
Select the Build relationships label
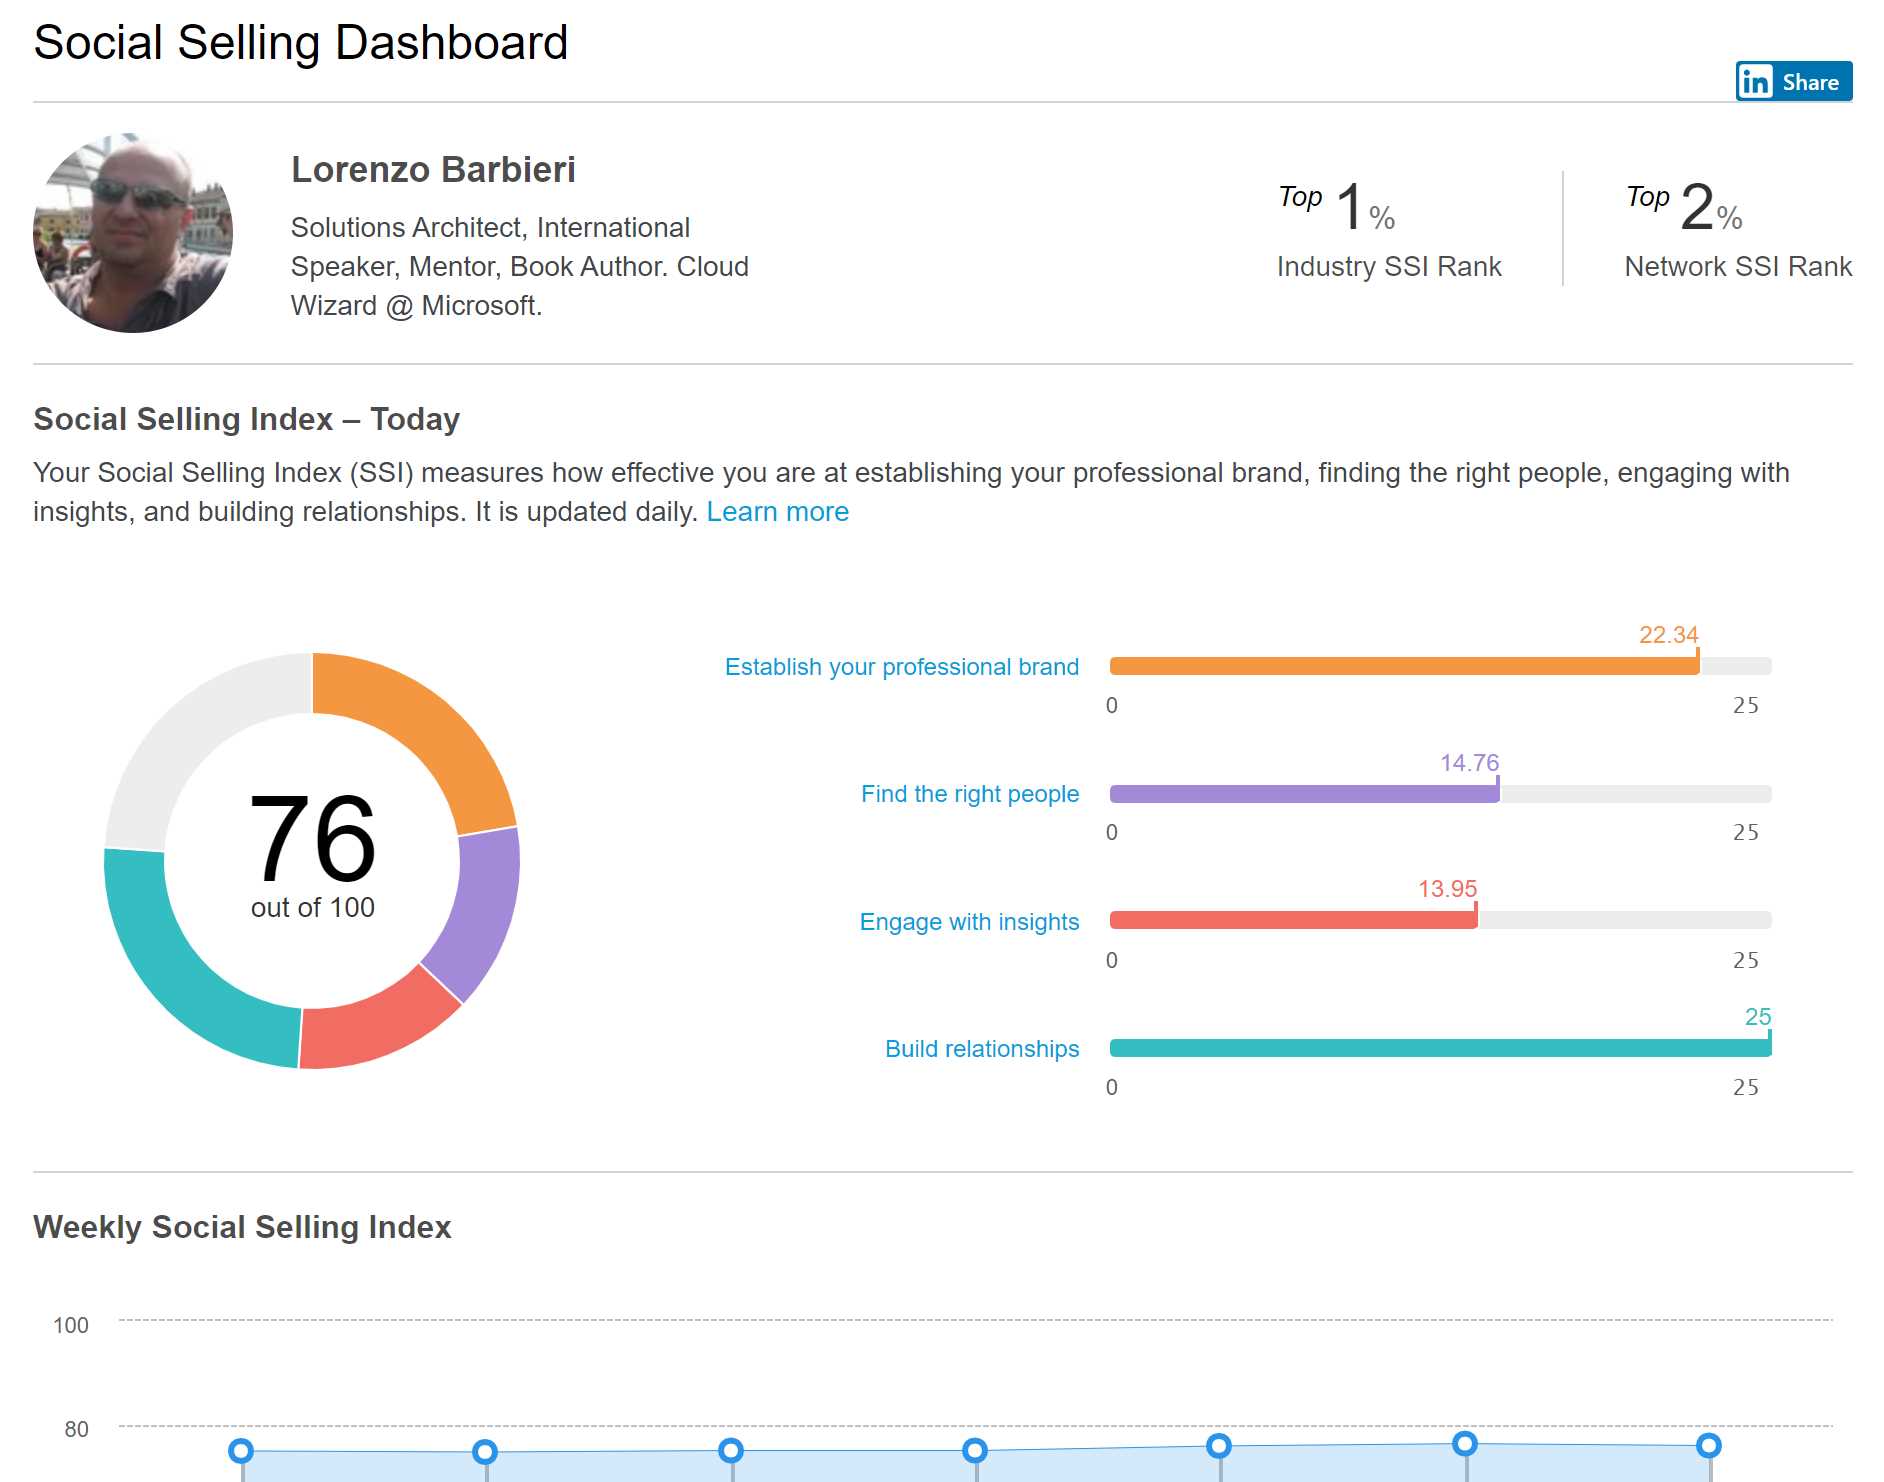(981, 1049)
